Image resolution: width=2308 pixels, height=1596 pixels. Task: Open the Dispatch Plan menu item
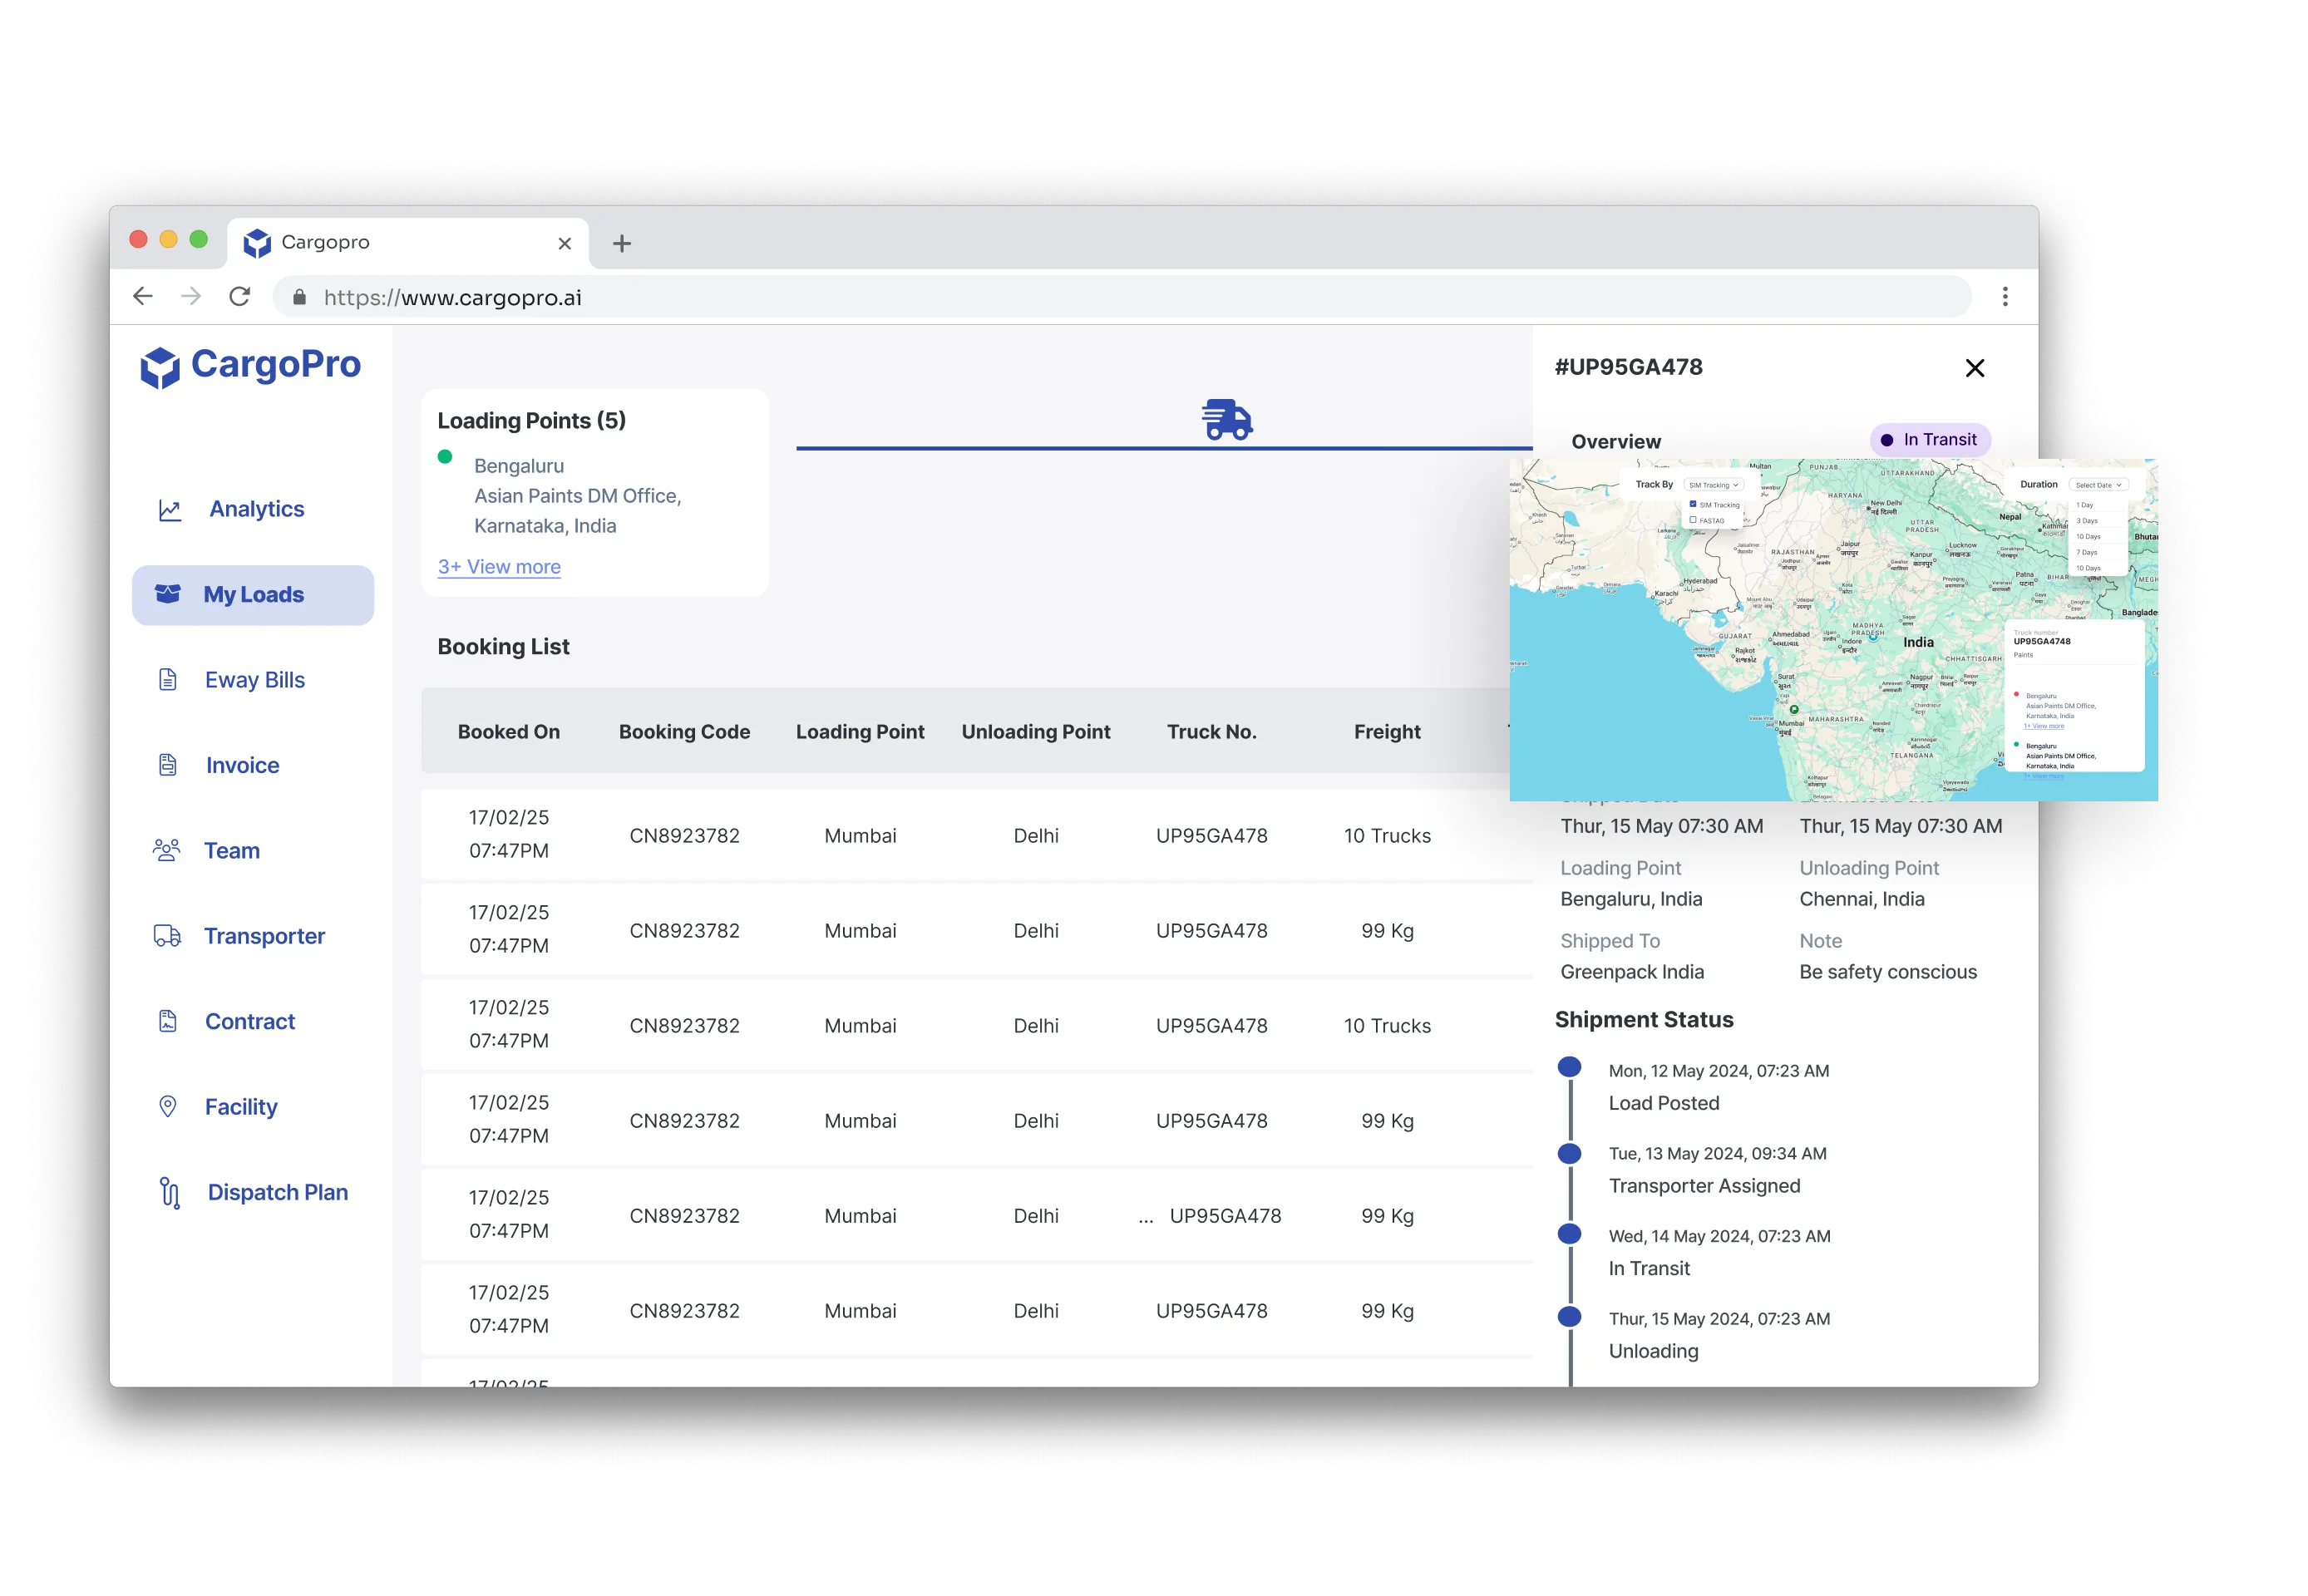pos(277,1192)
